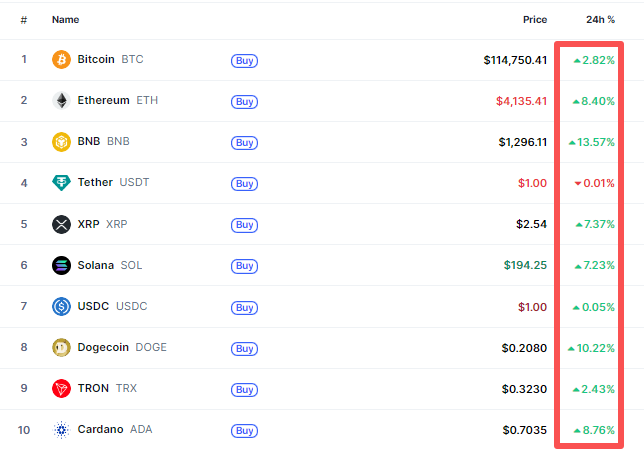This screenshot has width=644, height=450.
Task: Click the Cardano dotted logo icon
Action: (62, 429)
